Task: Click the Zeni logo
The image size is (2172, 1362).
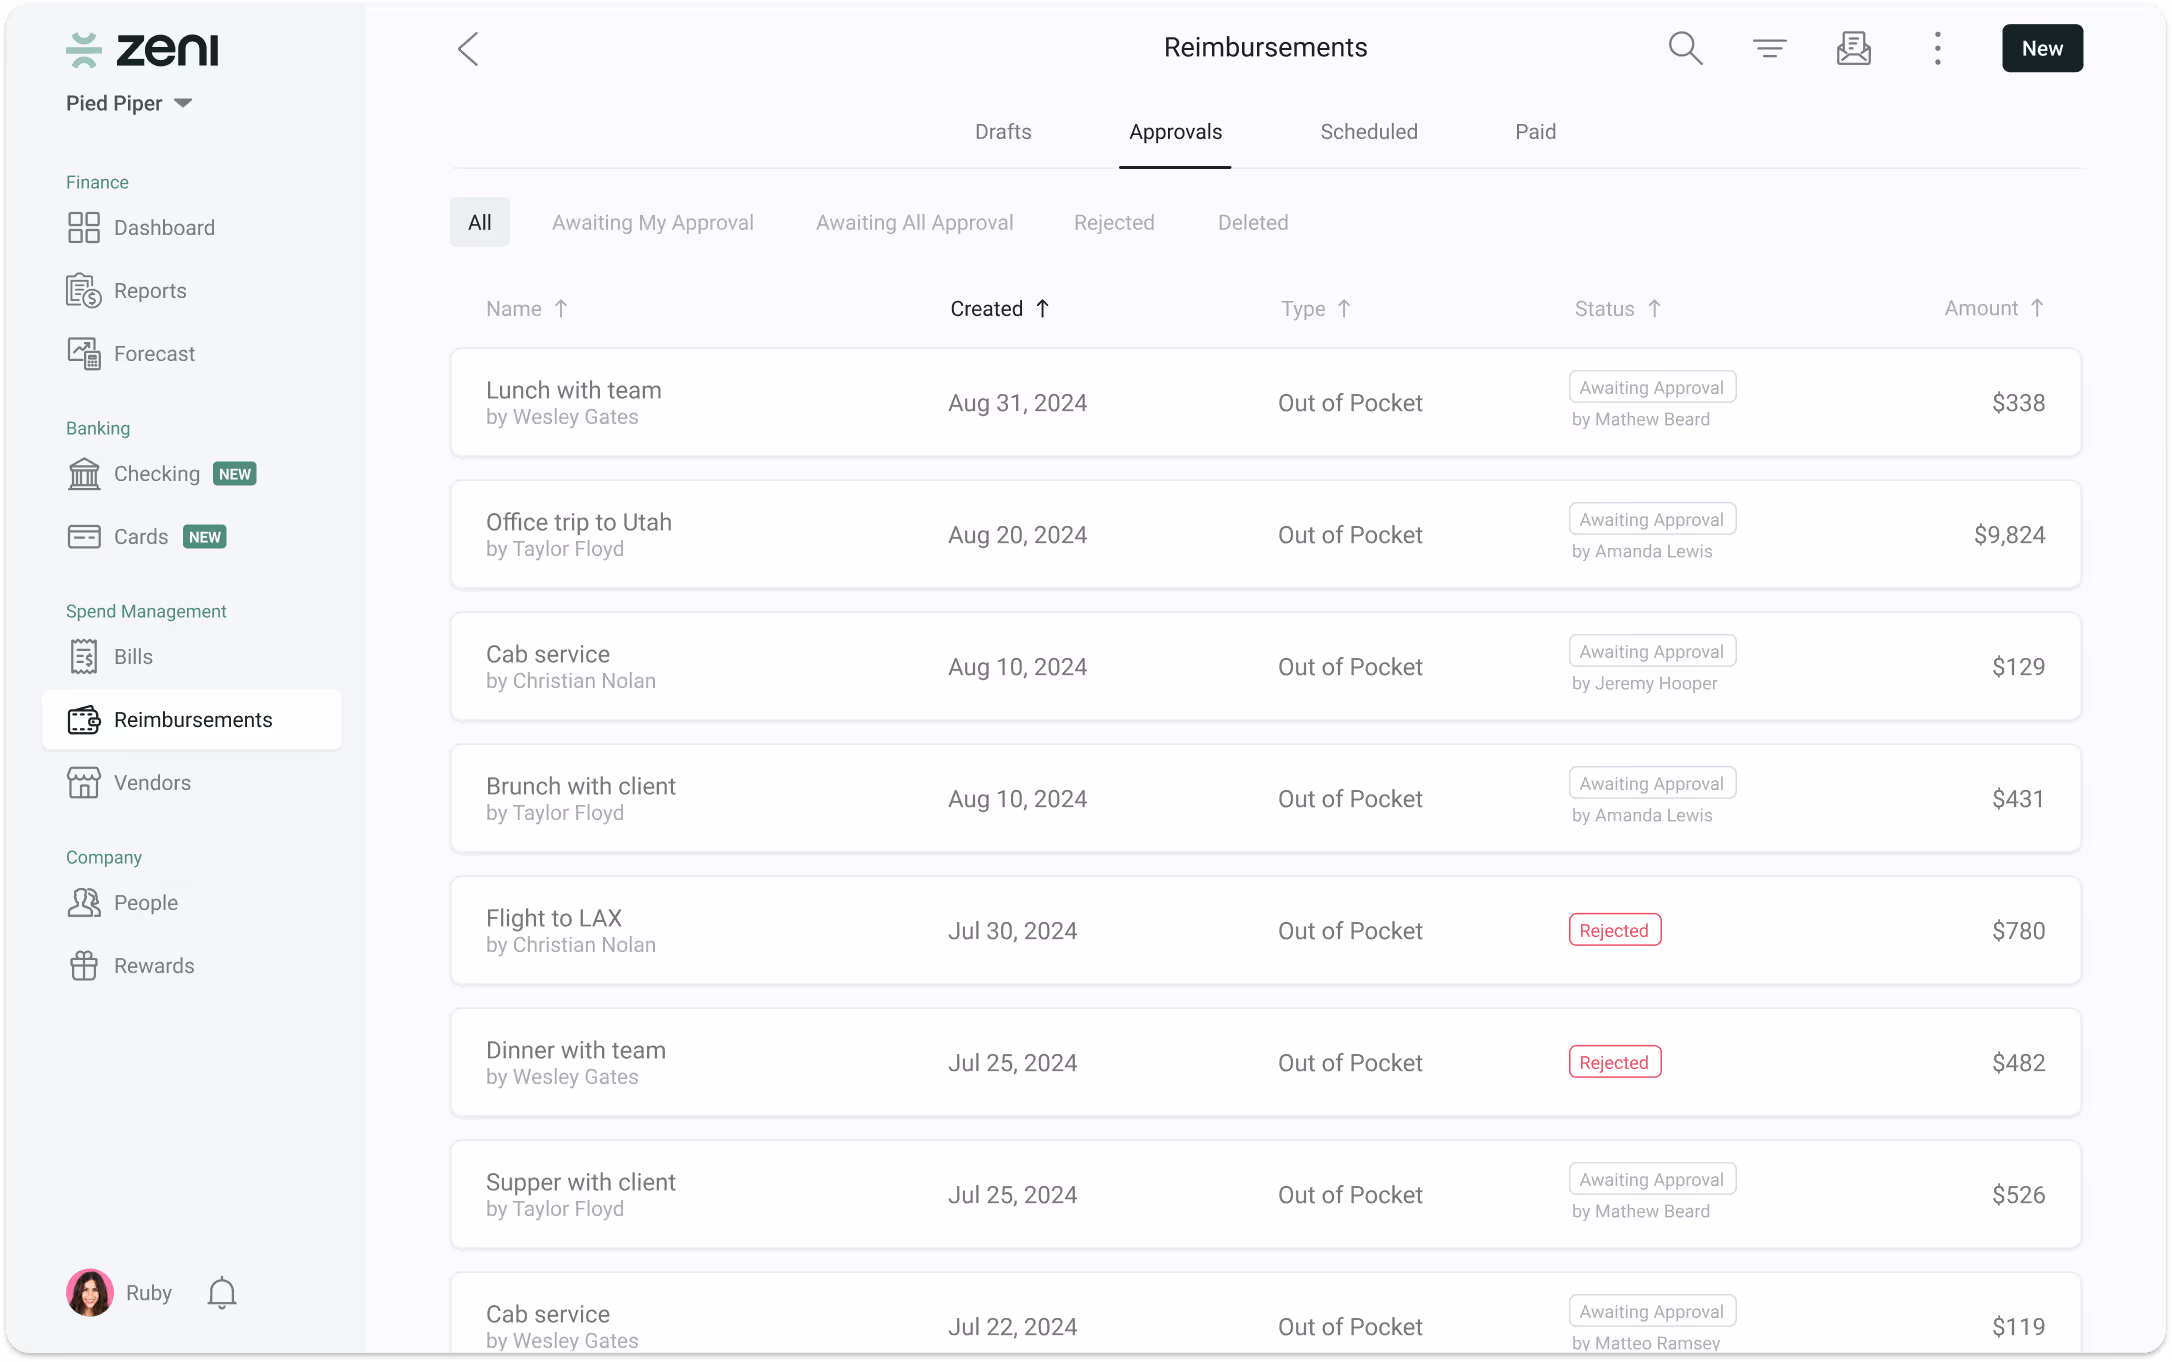Action: [x=142, y=49]
